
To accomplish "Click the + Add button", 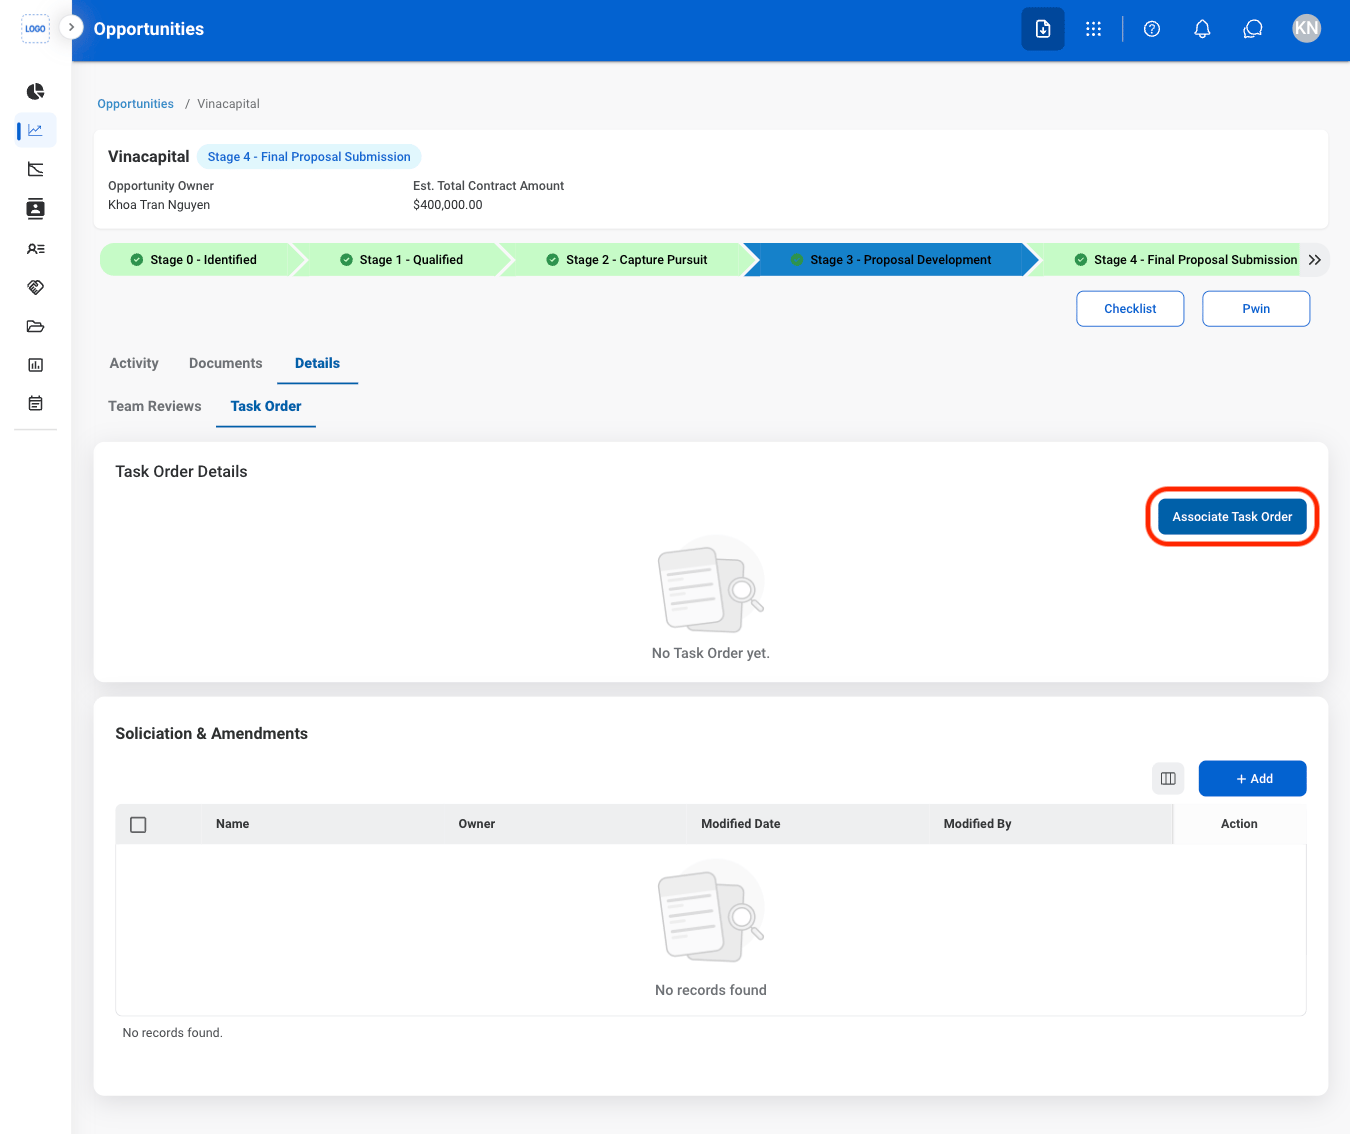I will click(1253, 779).
